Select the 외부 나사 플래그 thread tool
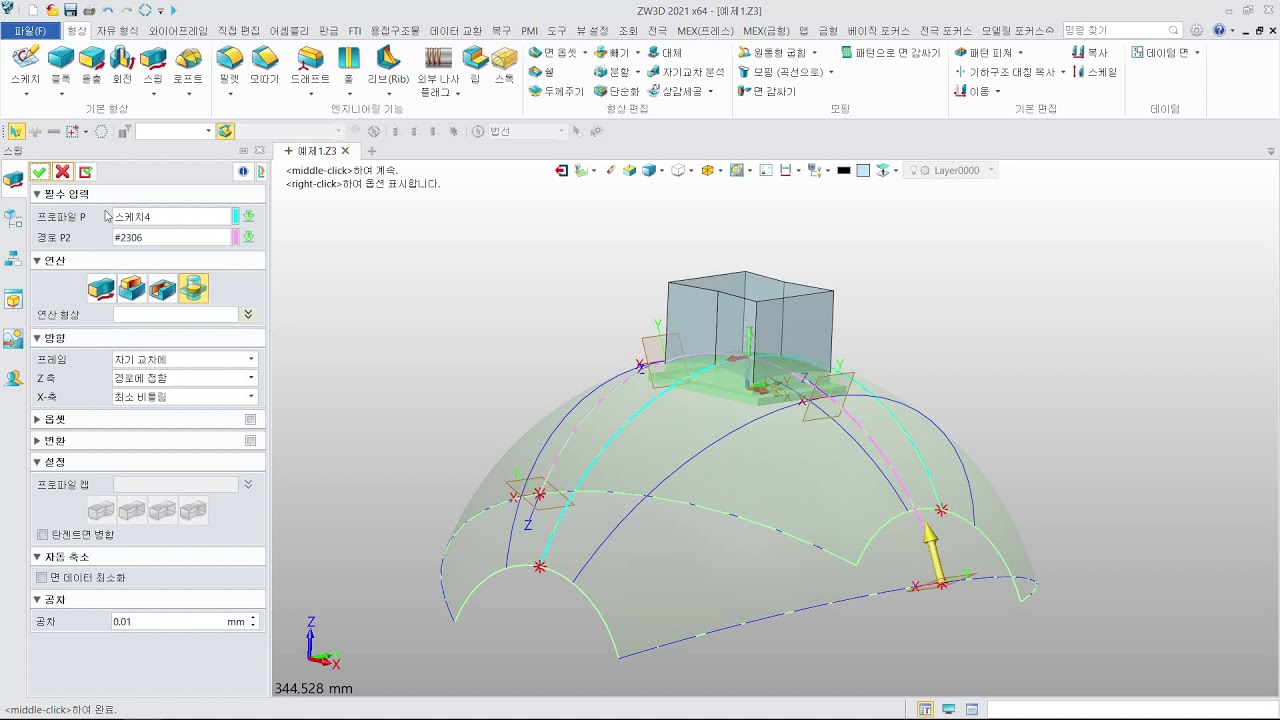 point(439,58)
